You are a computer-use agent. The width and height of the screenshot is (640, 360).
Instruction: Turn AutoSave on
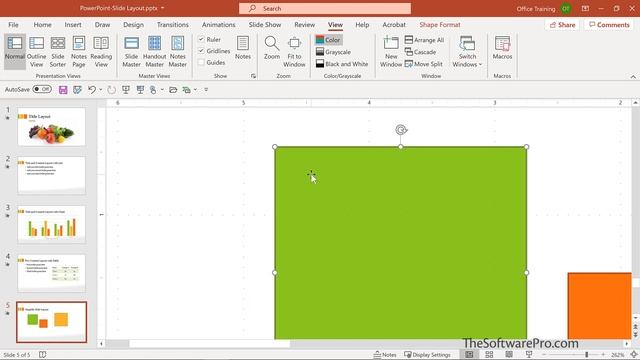coord(42,89)
